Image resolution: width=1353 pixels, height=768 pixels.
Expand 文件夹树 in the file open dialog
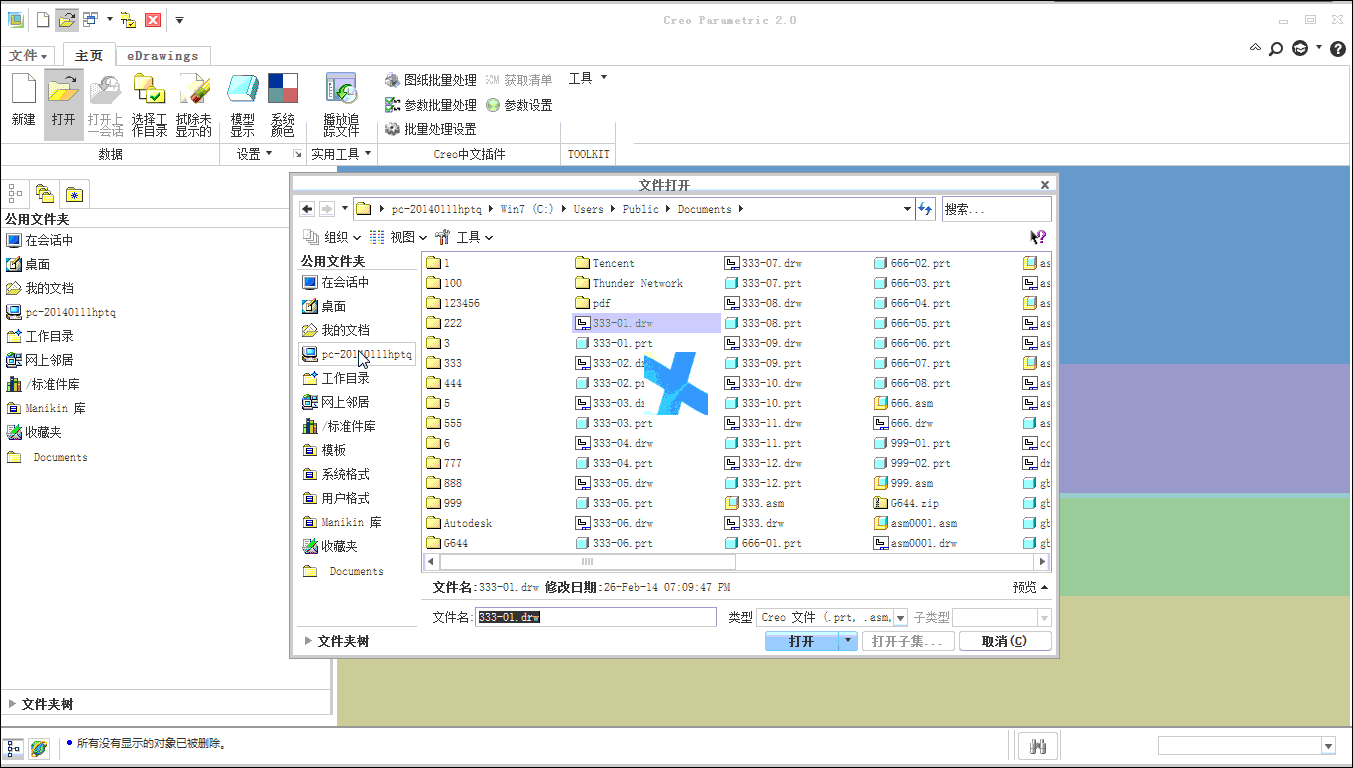pos(337,641)
